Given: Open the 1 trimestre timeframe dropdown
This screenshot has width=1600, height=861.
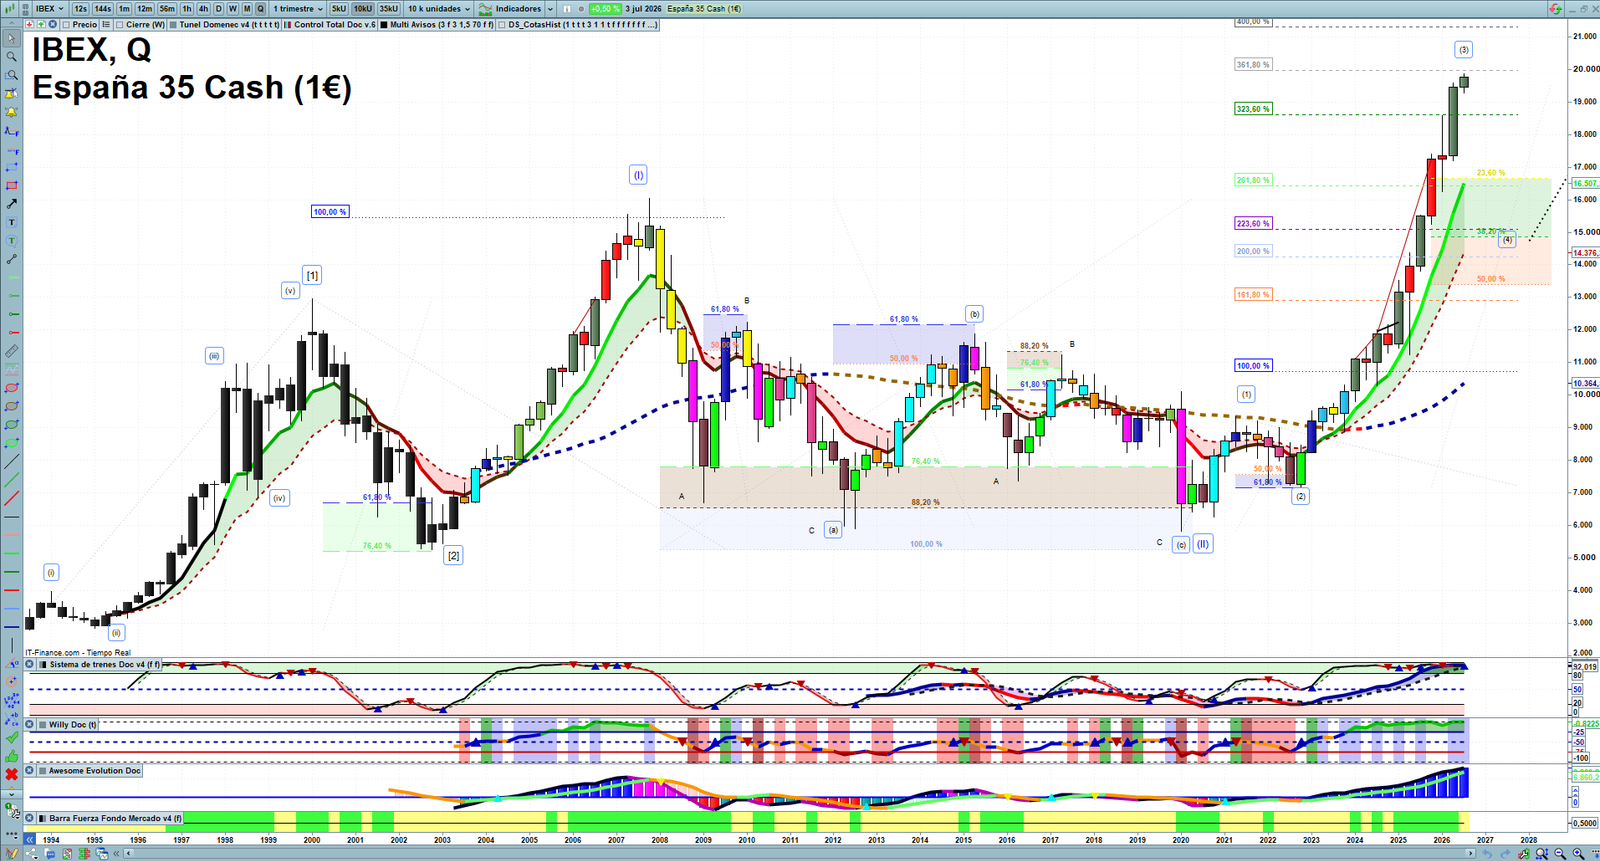Looking at the screenshot, I should (x=298, y=9).
